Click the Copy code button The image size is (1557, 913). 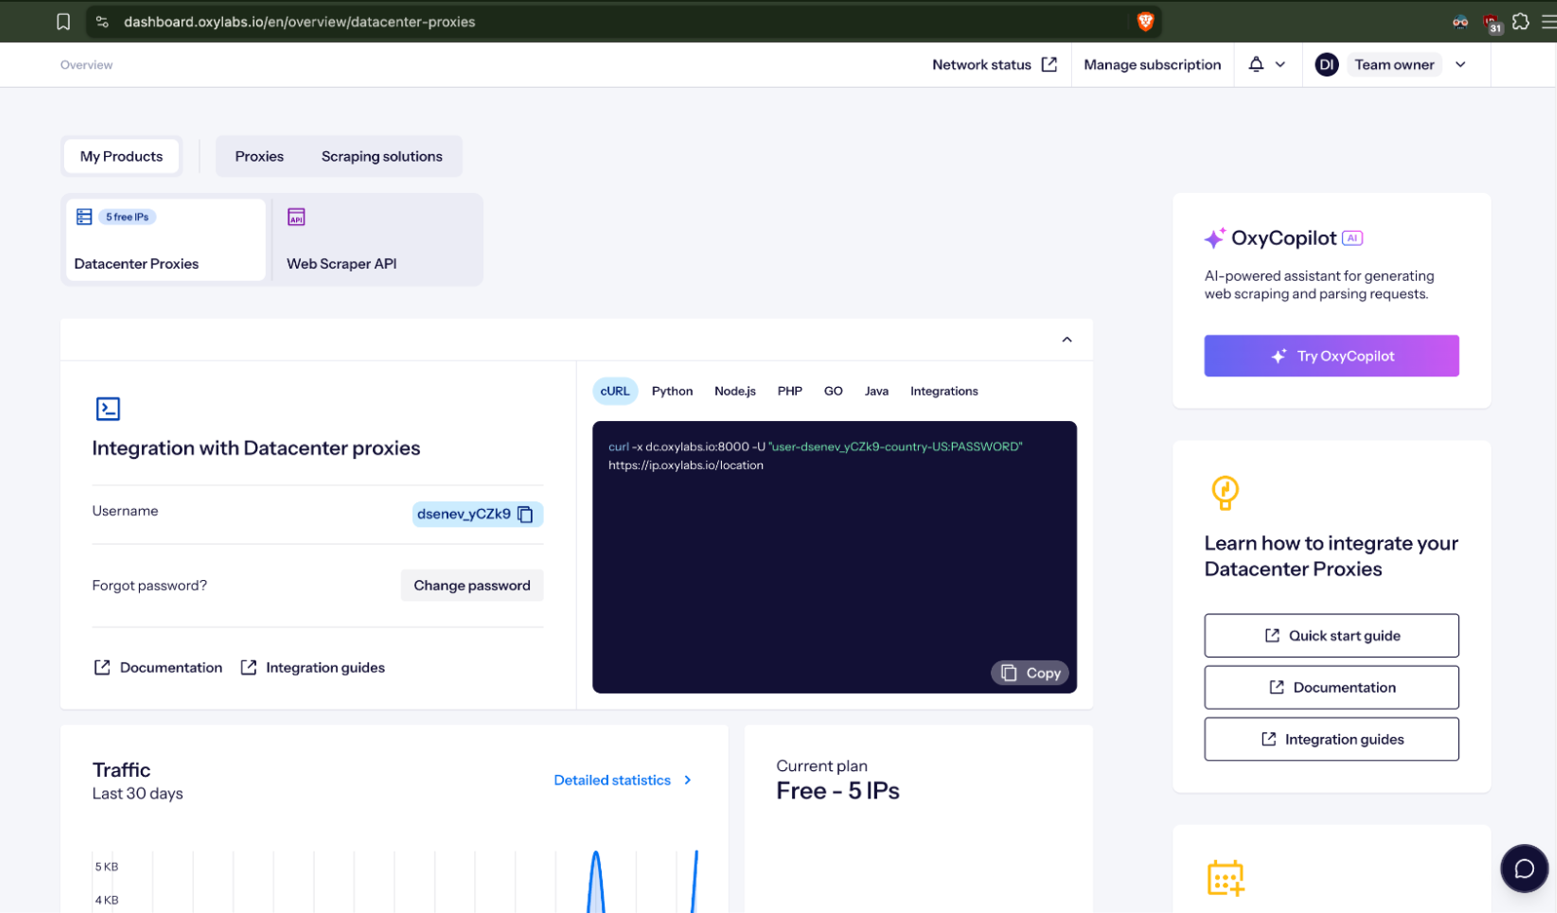tap(1030, 673)
